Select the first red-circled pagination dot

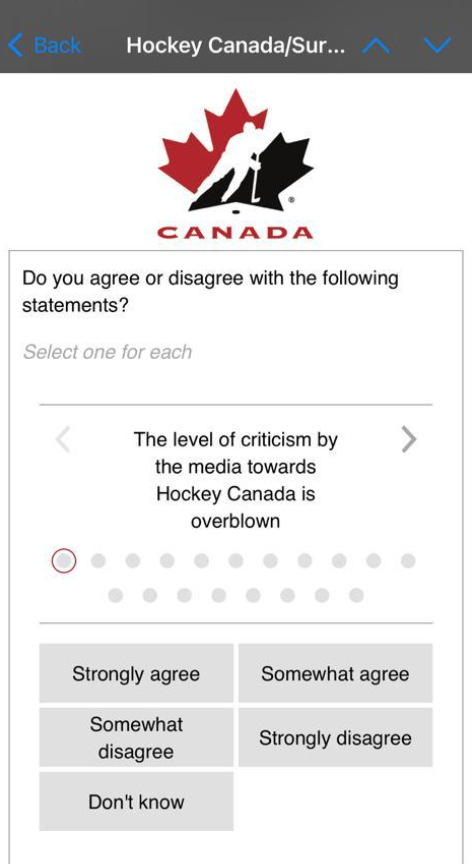pos(64,561)
